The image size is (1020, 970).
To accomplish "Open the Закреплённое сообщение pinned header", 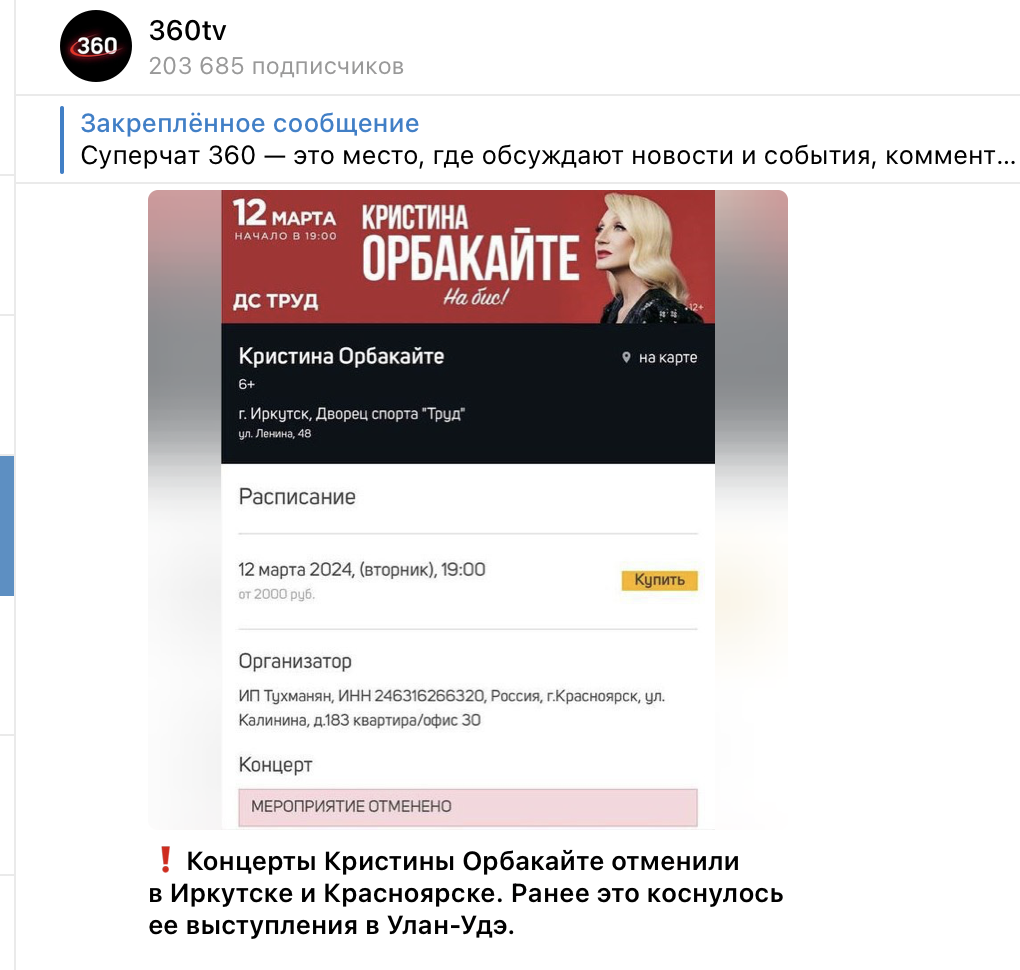I will click(x=250, y=123).
